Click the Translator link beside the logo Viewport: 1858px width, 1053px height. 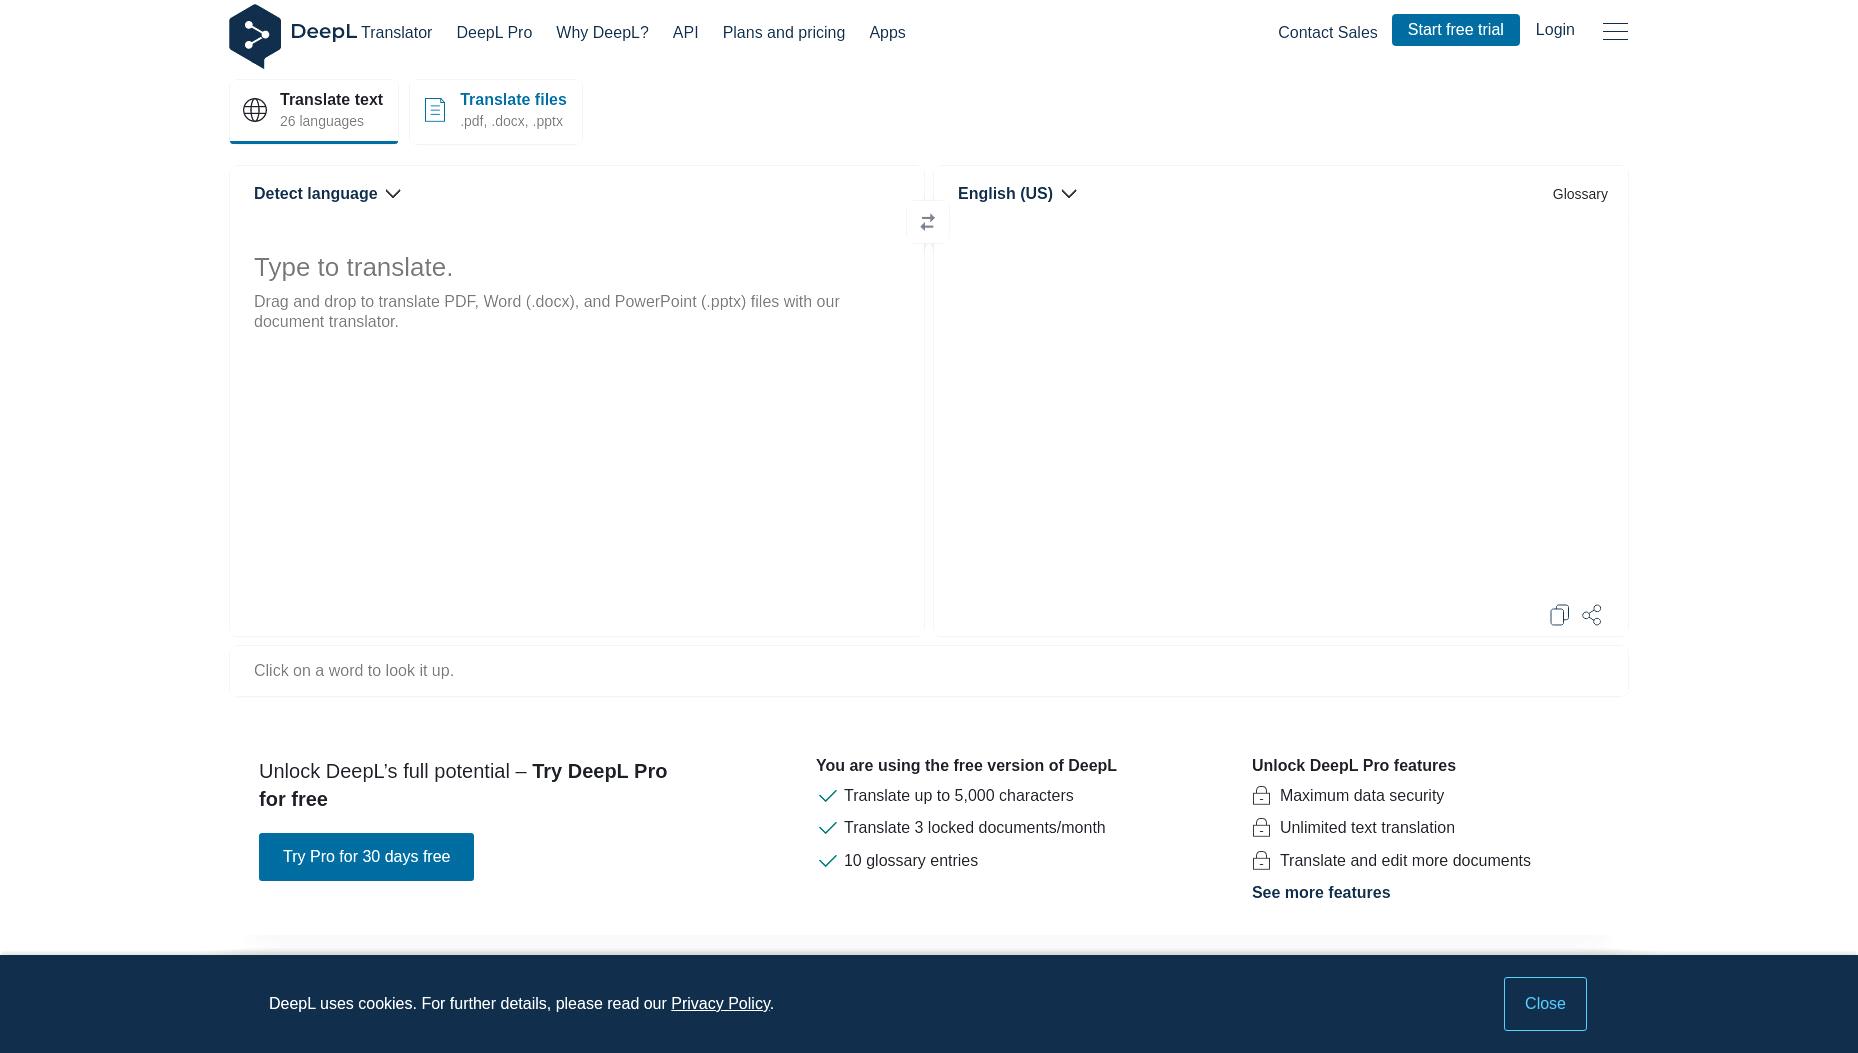point(396,33)
